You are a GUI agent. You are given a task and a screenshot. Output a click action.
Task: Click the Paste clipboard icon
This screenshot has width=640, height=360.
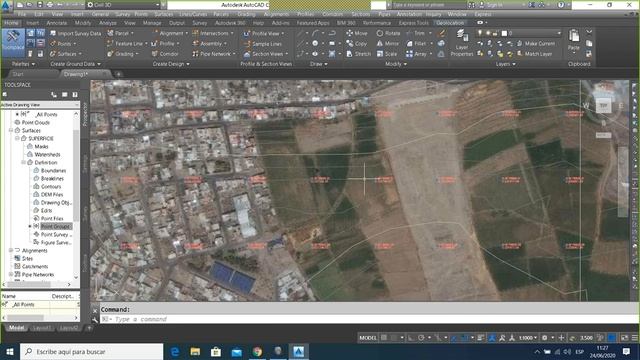pos(574,36)
